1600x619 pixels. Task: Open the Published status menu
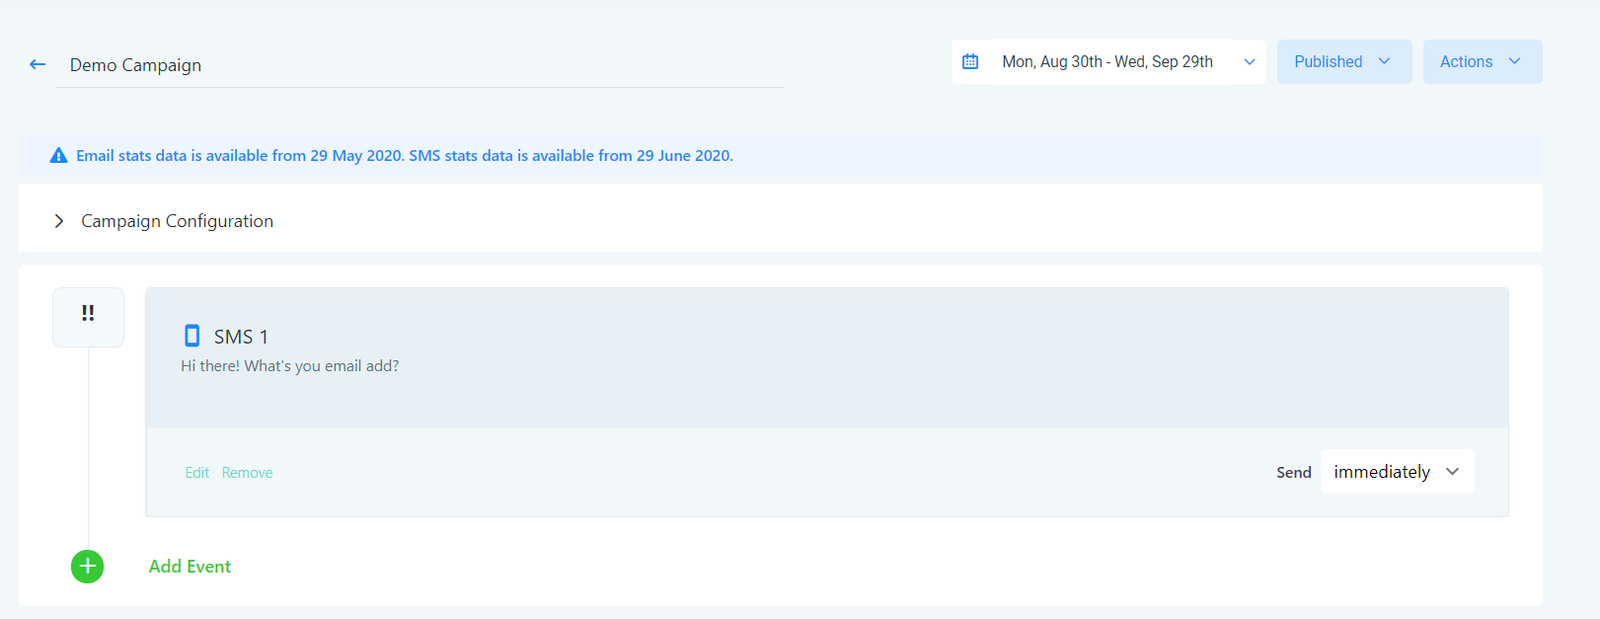point(1328,62)
